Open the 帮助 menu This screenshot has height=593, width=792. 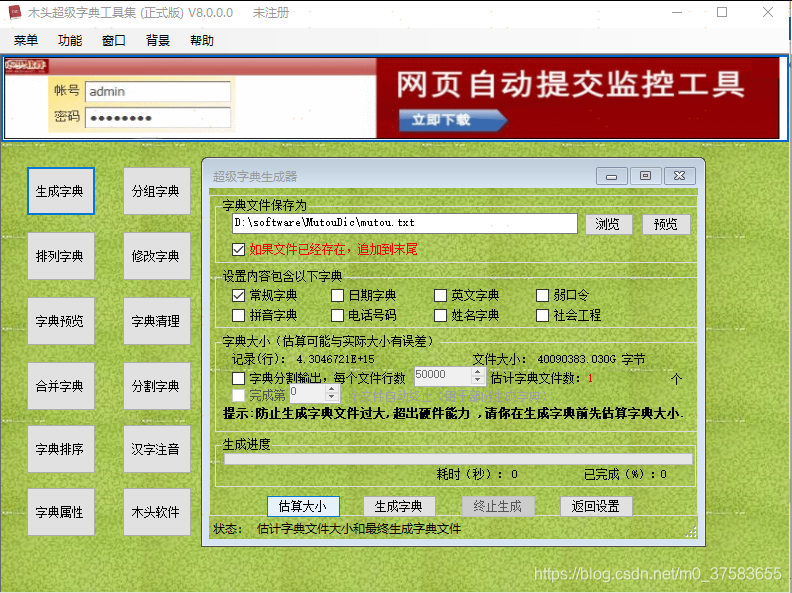click(x=202, y=40)
